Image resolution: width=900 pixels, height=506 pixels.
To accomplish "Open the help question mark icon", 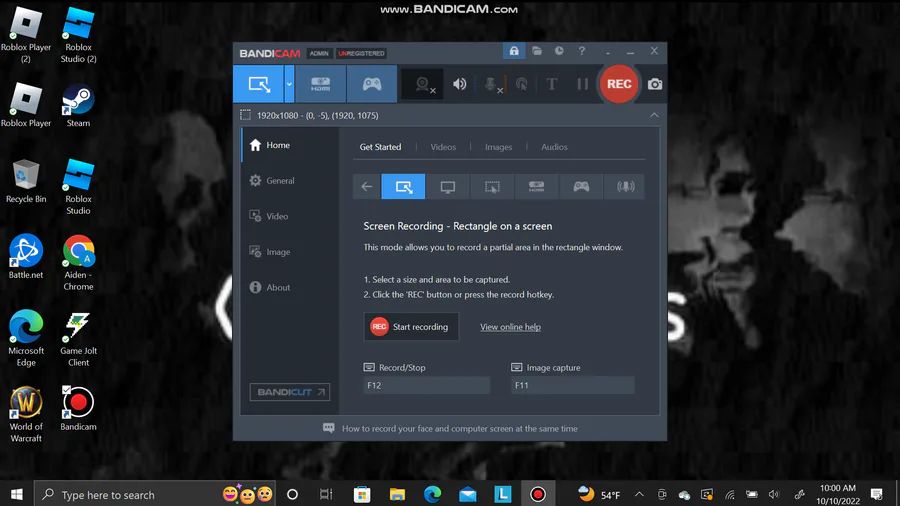I will (x=581, y=51).
